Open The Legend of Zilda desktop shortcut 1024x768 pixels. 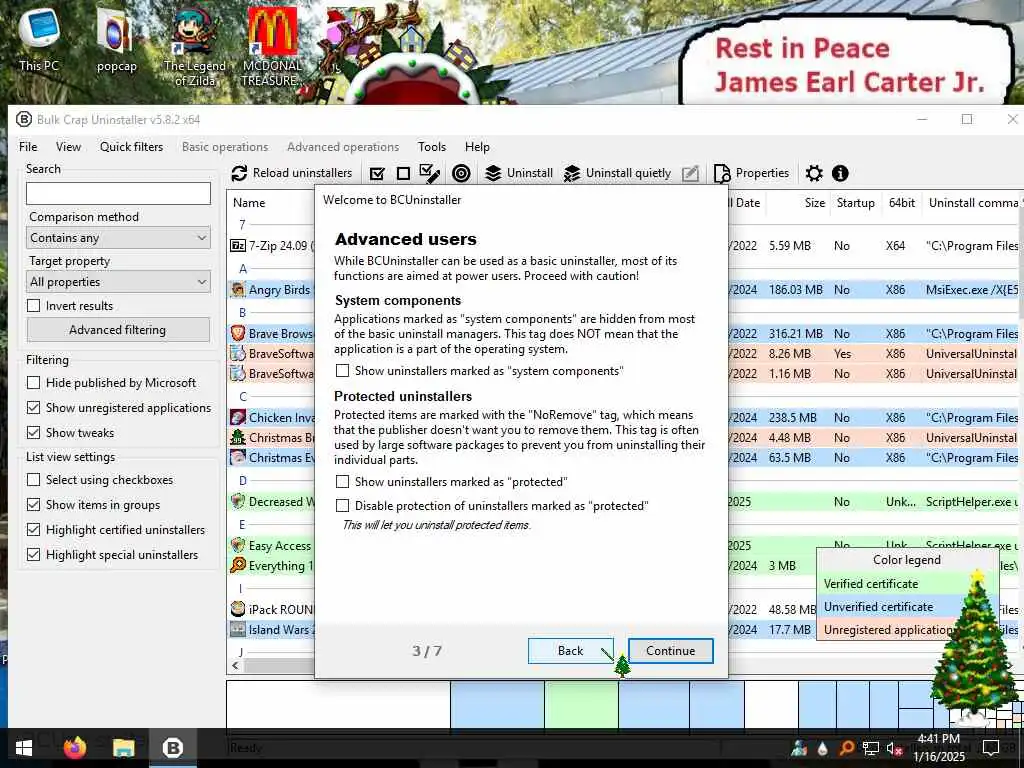195,46
